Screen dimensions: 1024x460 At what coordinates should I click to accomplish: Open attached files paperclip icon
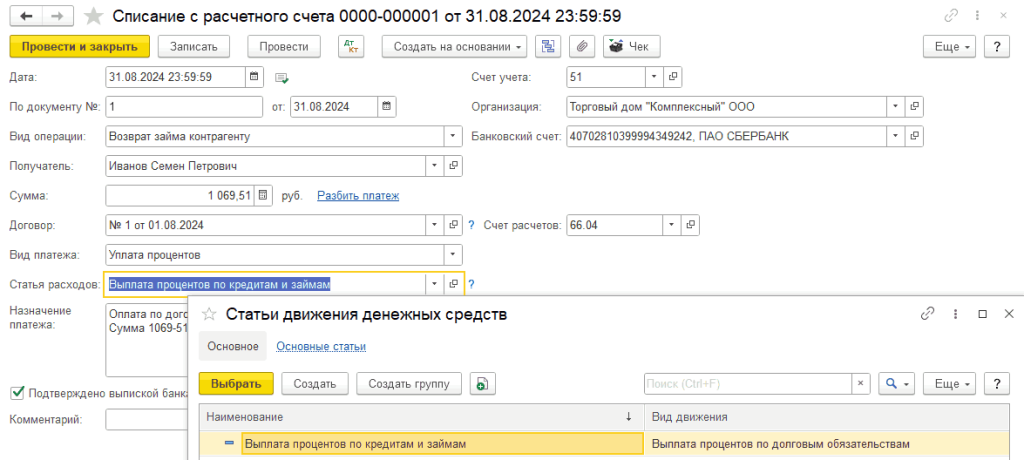581,47
